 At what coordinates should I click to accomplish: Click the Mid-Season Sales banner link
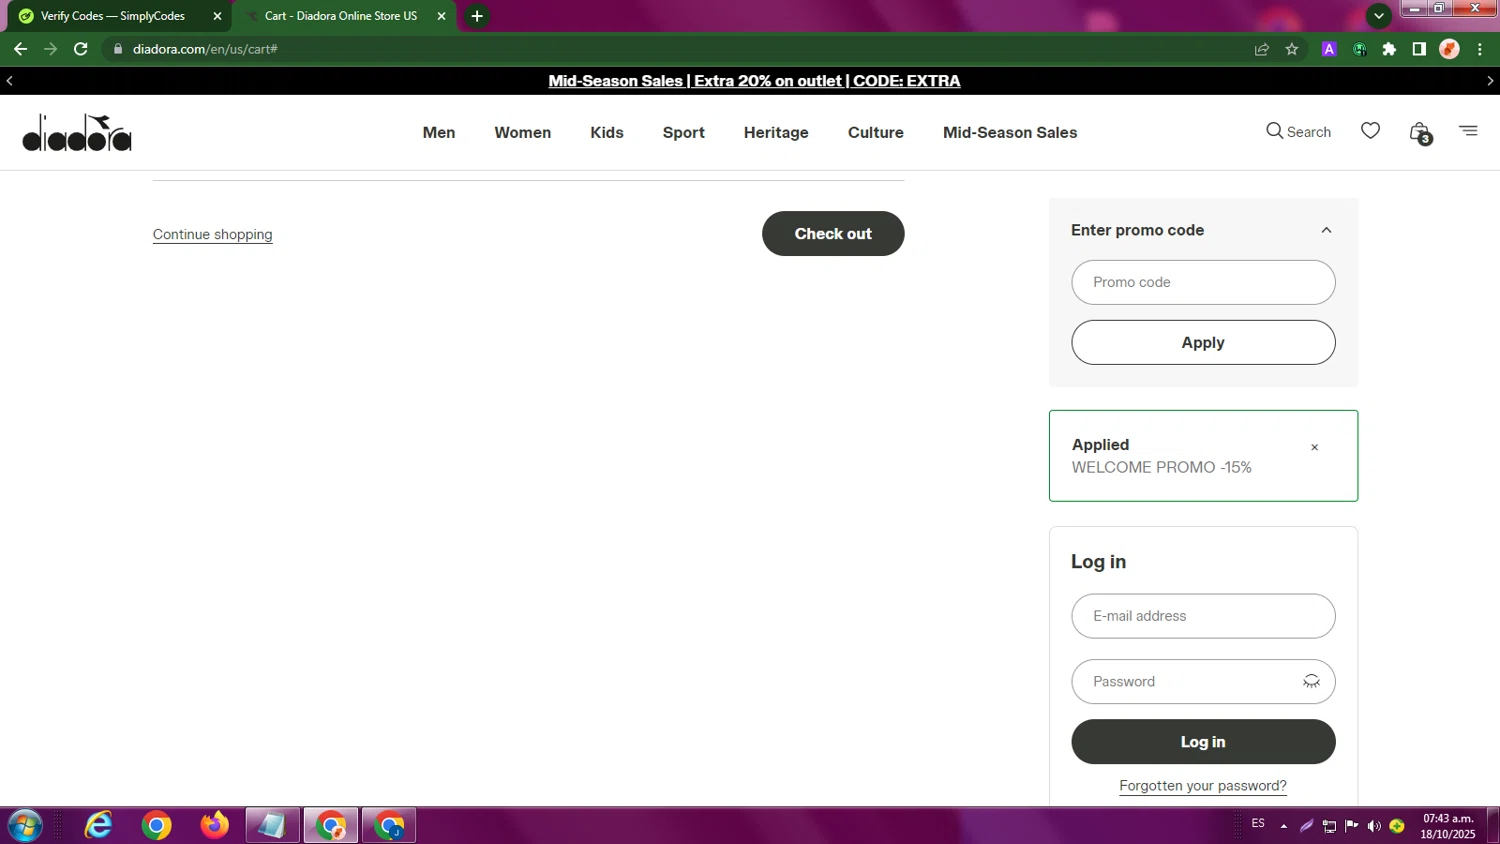click(754, 81)
